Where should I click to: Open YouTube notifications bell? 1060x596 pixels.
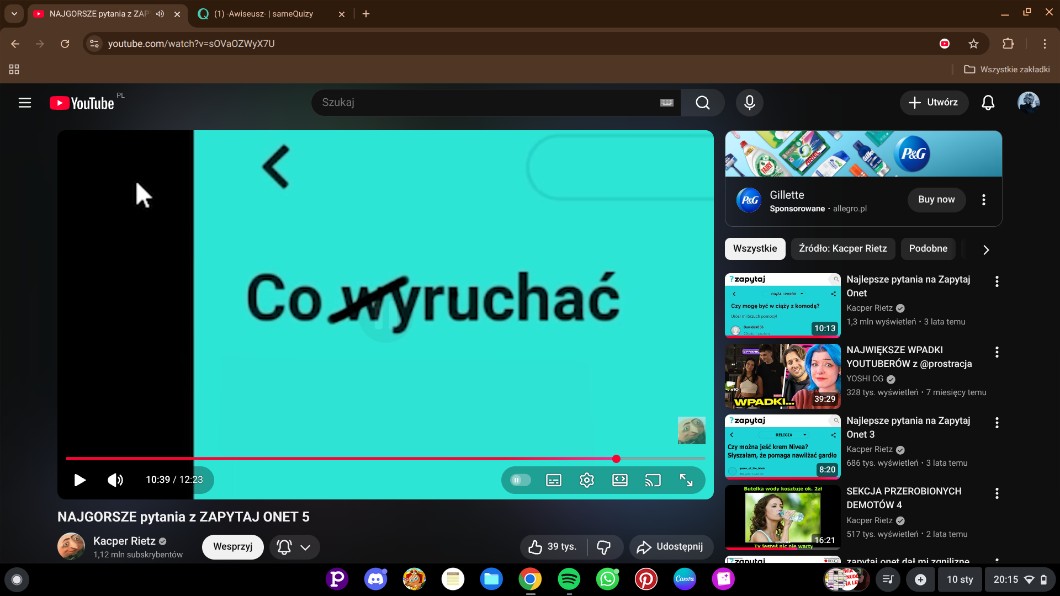click(987, 102)
